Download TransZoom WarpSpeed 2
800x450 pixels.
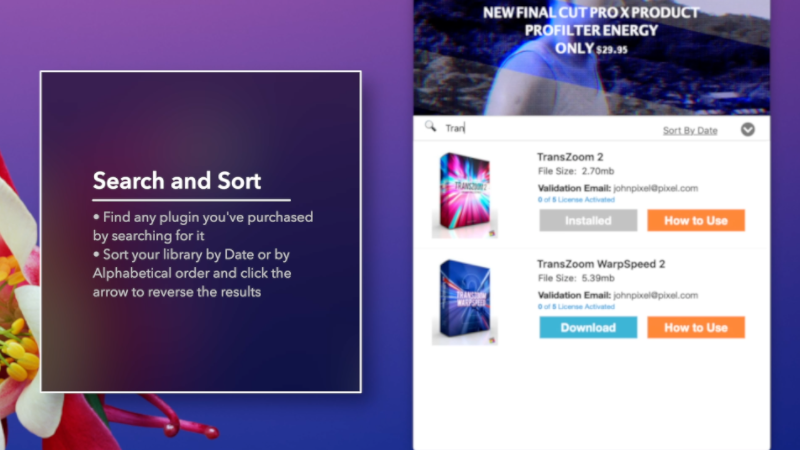point(588,328)
